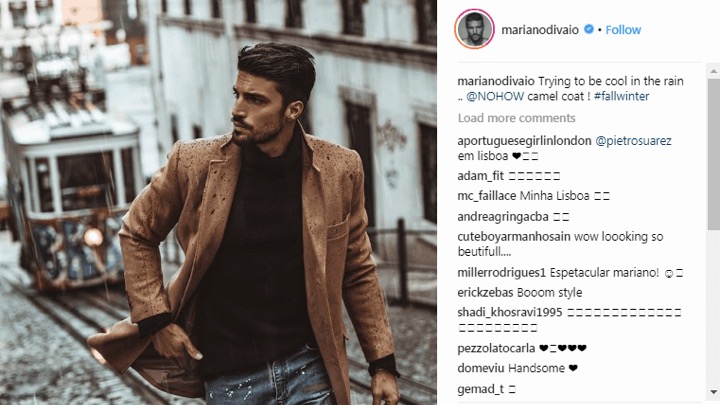Open the #fallwinter hashtag

pyautogui.click(x=621, y=96)
